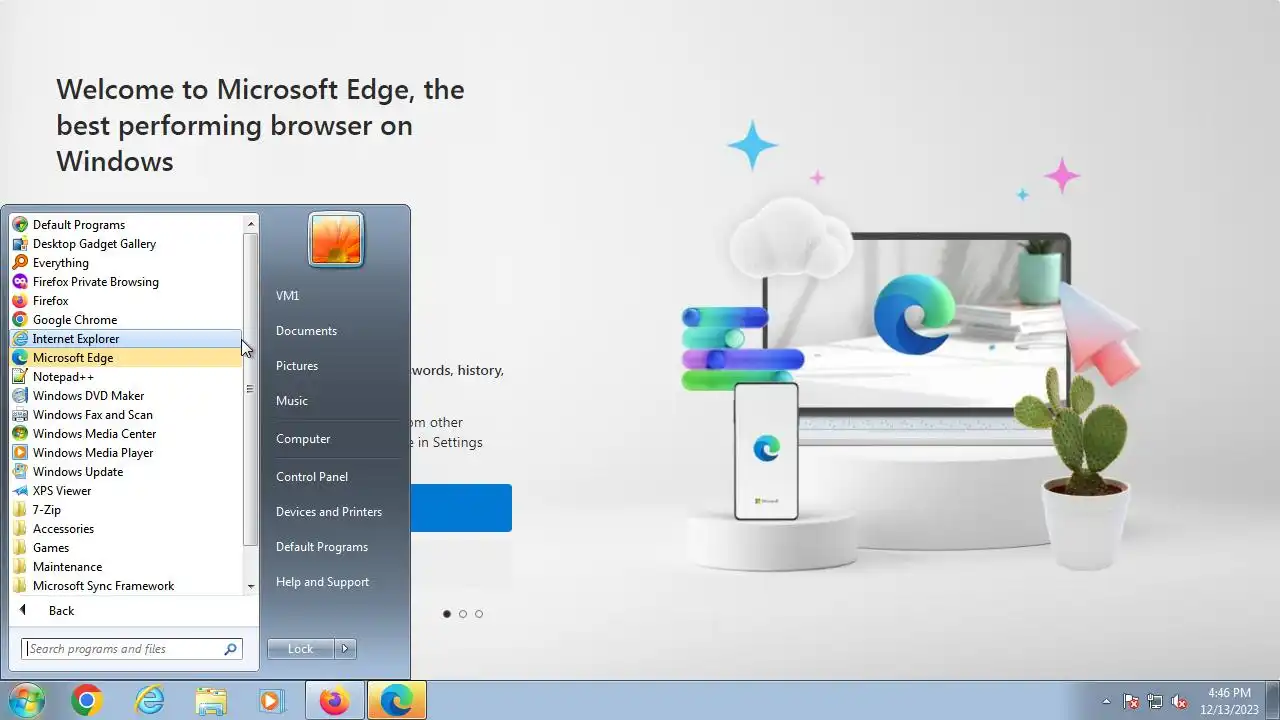Screen dimensions: 1280x720
Task: Click the taskbar clock showing 4:46 PM
Action: coord(1229,701)
